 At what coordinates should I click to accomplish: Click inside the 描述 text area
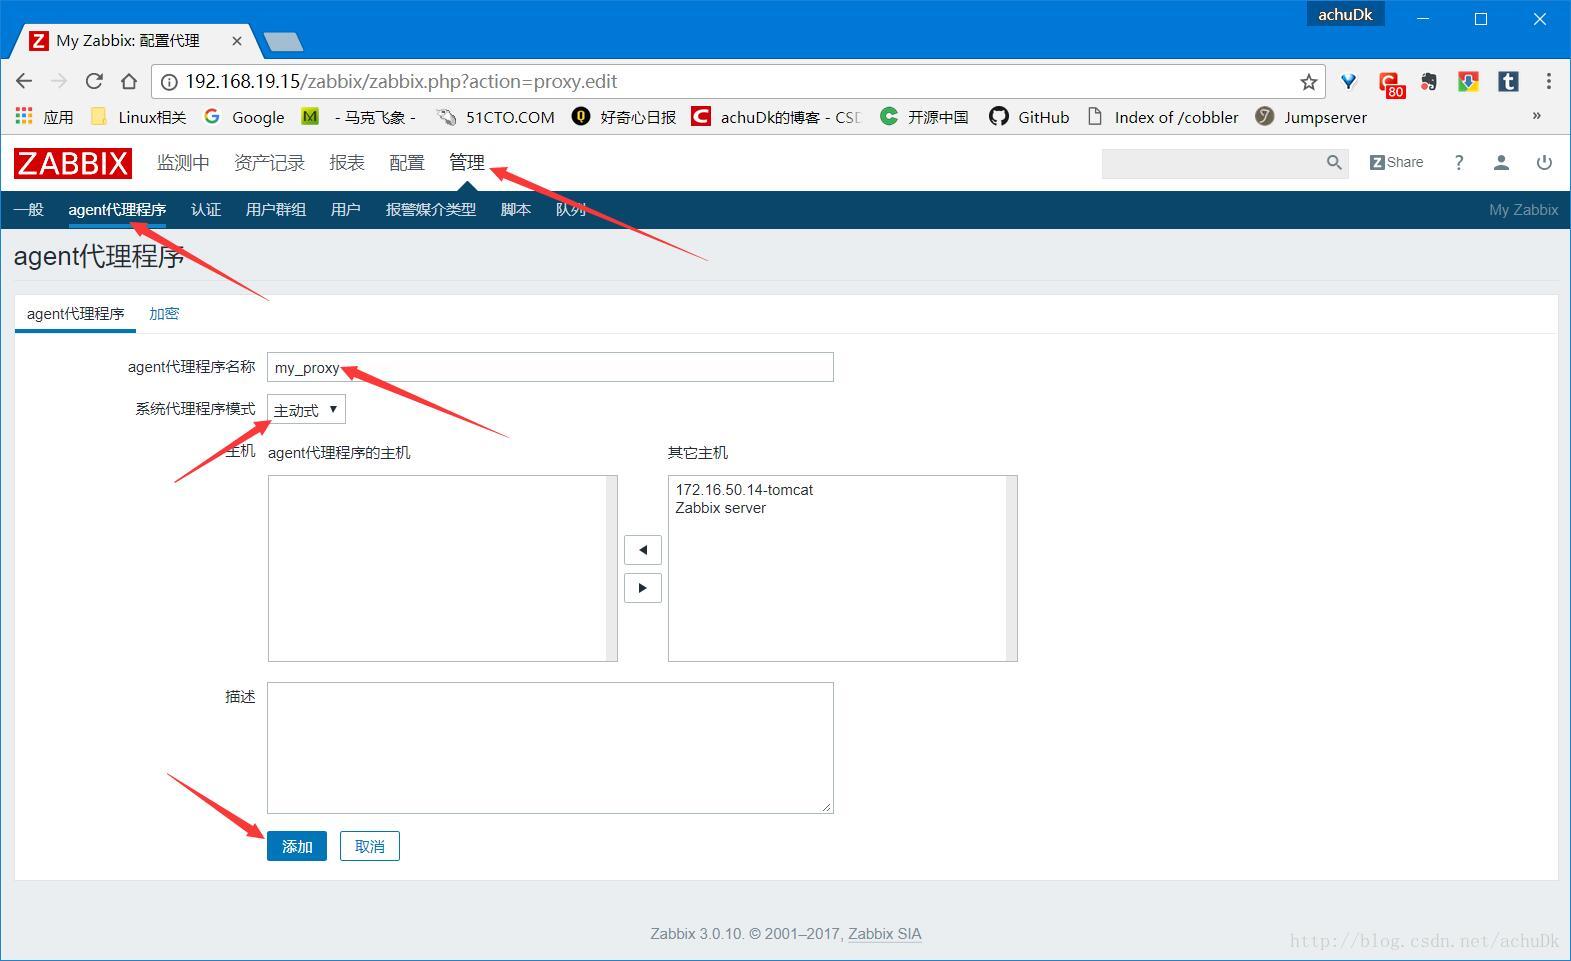(x=550, y=748)
